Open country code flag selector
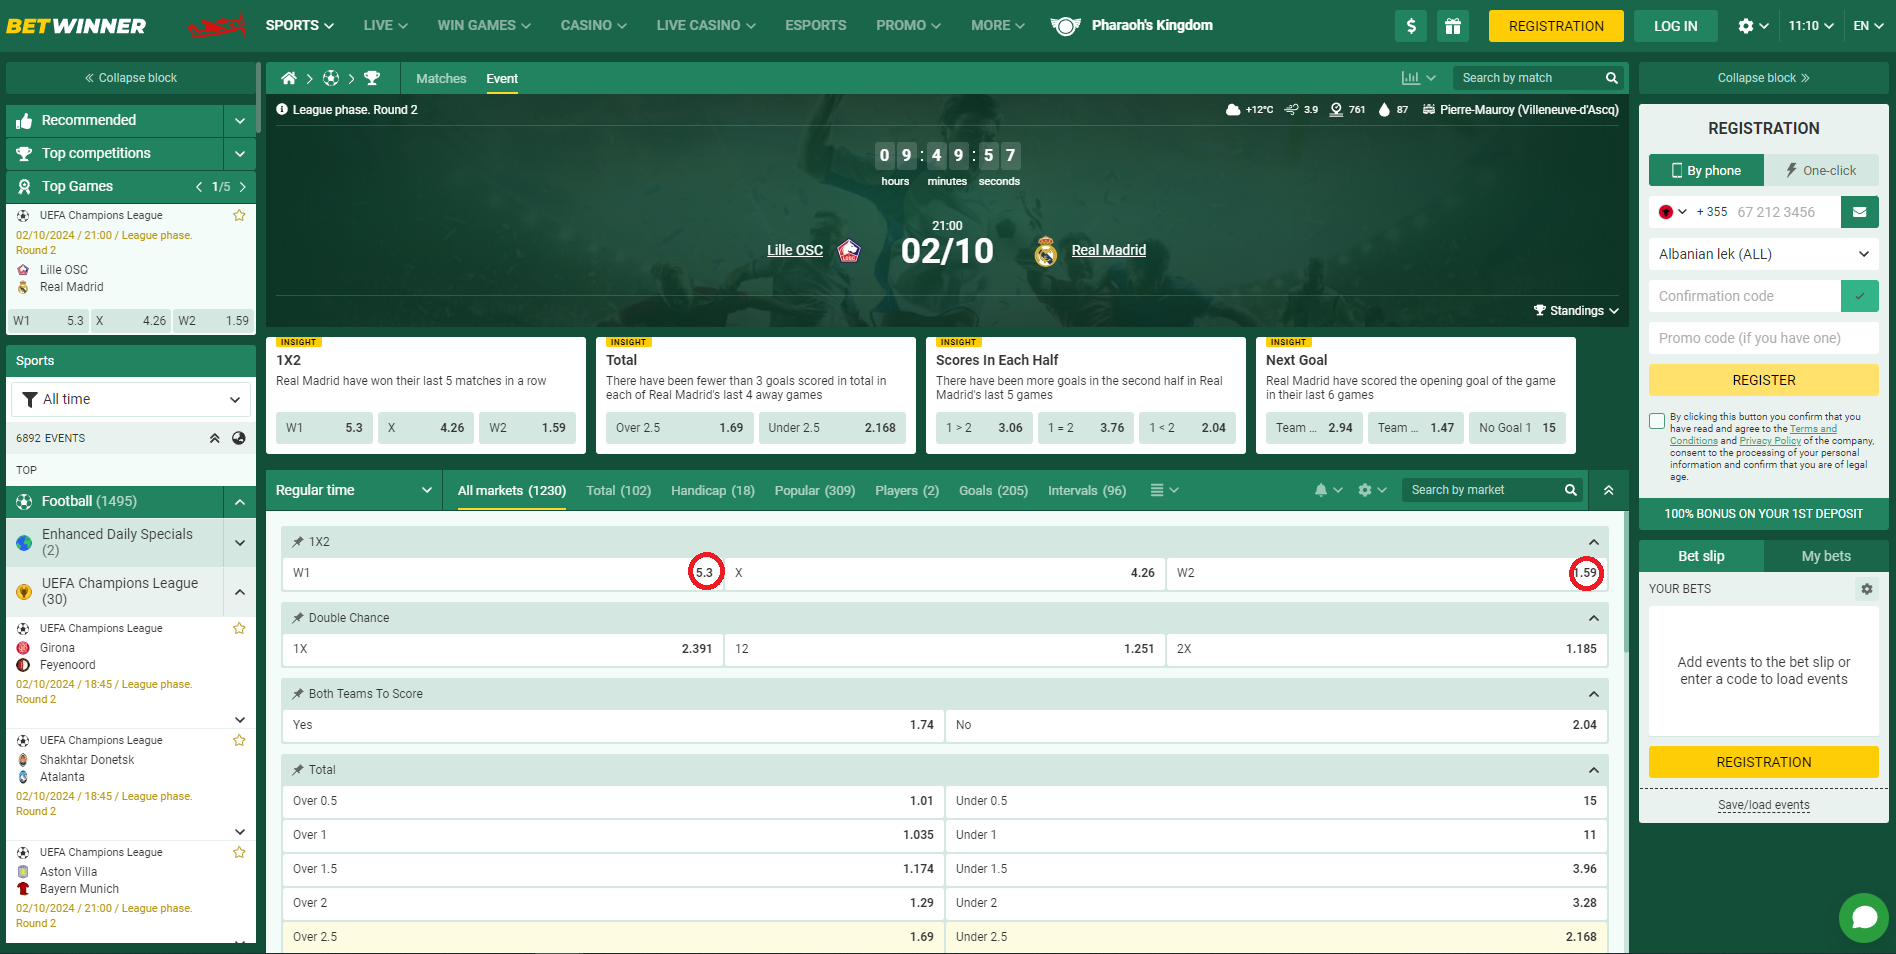The width and height of the screenshot is (1896, 954). (1672, 212)
